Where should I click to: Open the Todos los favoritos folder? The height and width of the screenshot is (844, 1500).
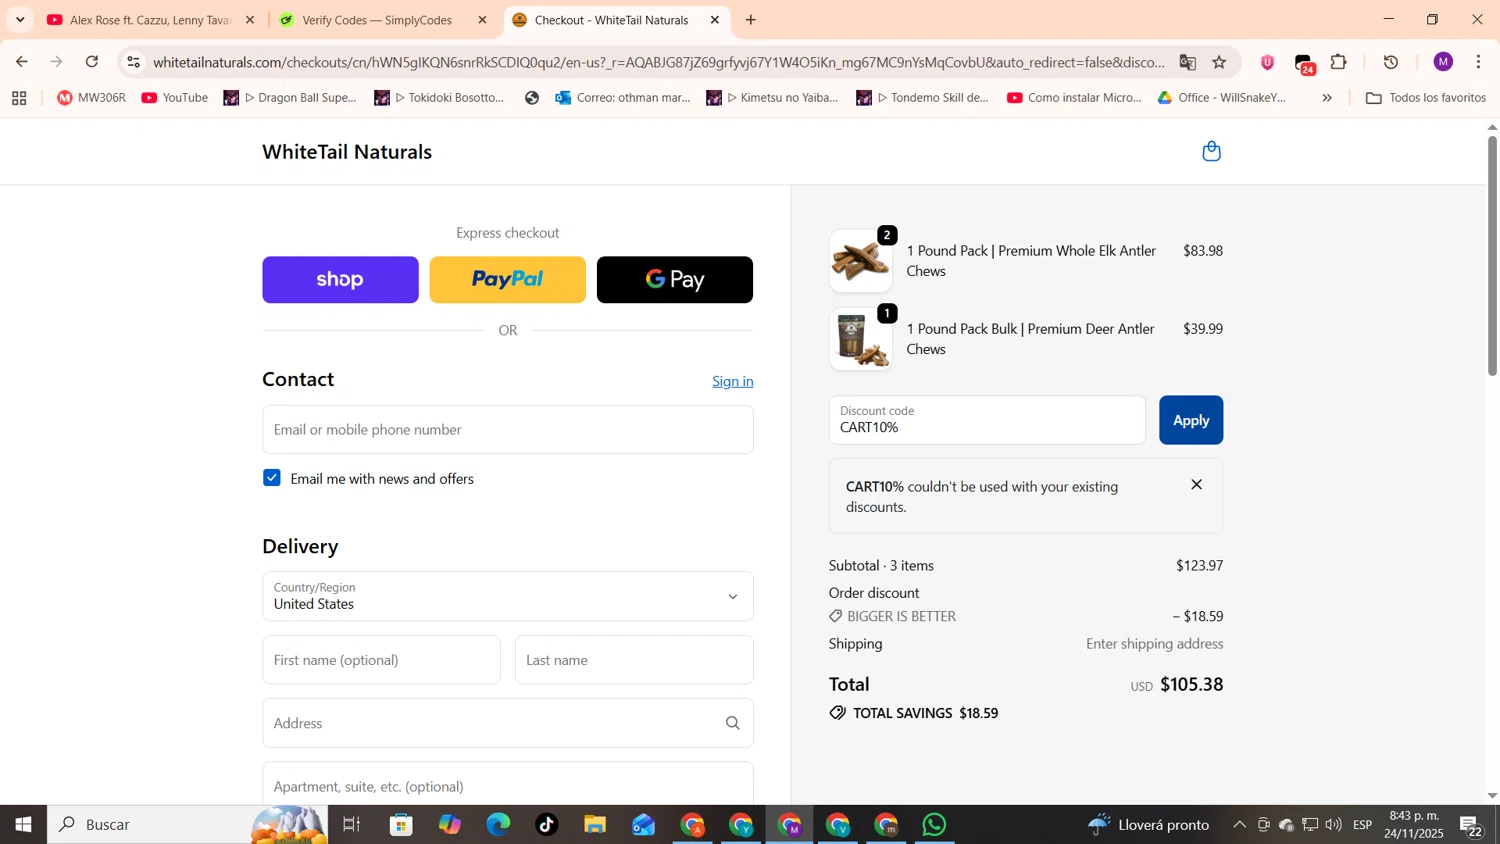pyautogui.click(x=1426, y=98)
